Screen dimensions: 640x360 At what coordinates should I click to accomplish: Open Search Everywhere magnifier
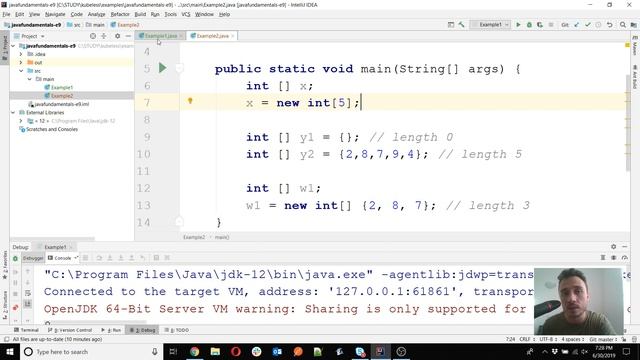[622, 25]
